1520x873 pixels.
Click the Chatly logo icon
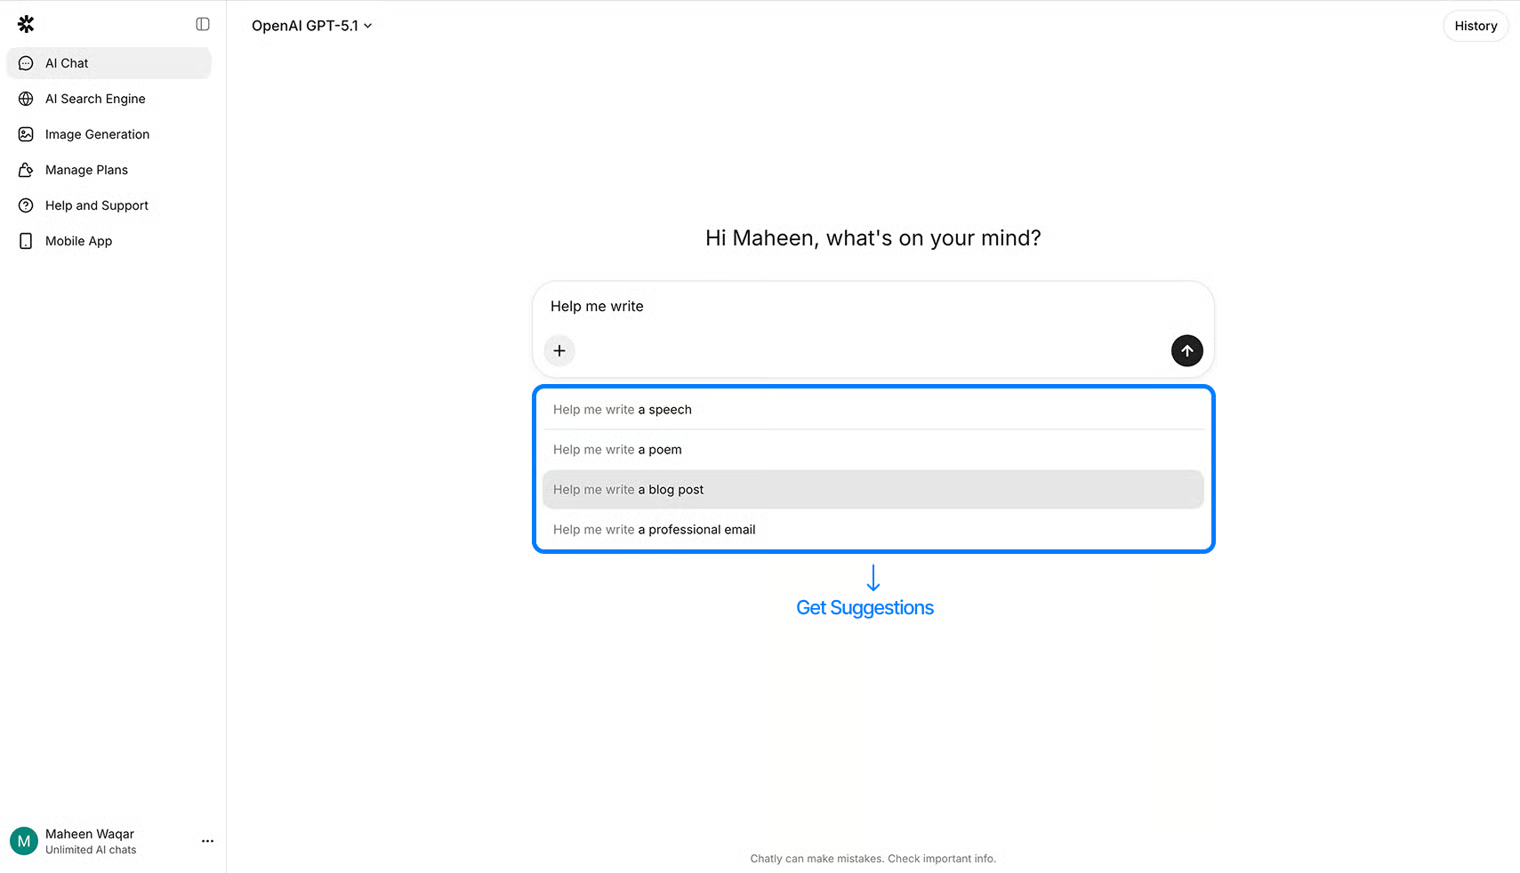click(26, 24)
